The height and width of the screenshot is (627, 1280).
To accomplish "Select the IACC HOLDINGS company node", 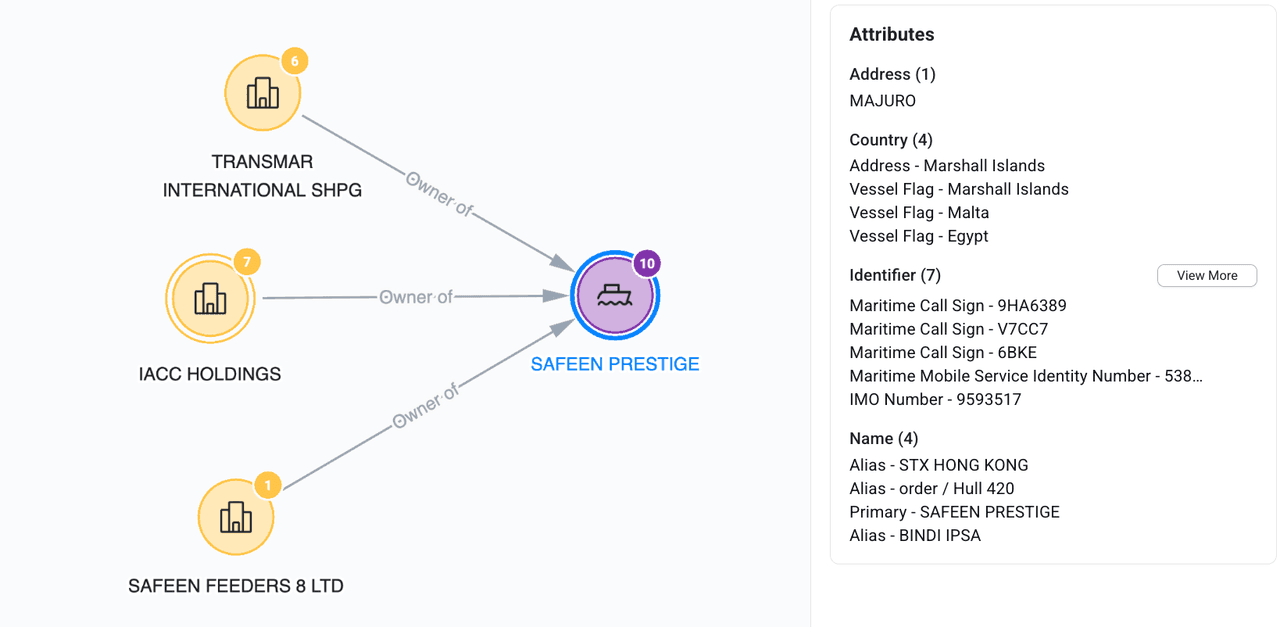I will pos(210,298).
